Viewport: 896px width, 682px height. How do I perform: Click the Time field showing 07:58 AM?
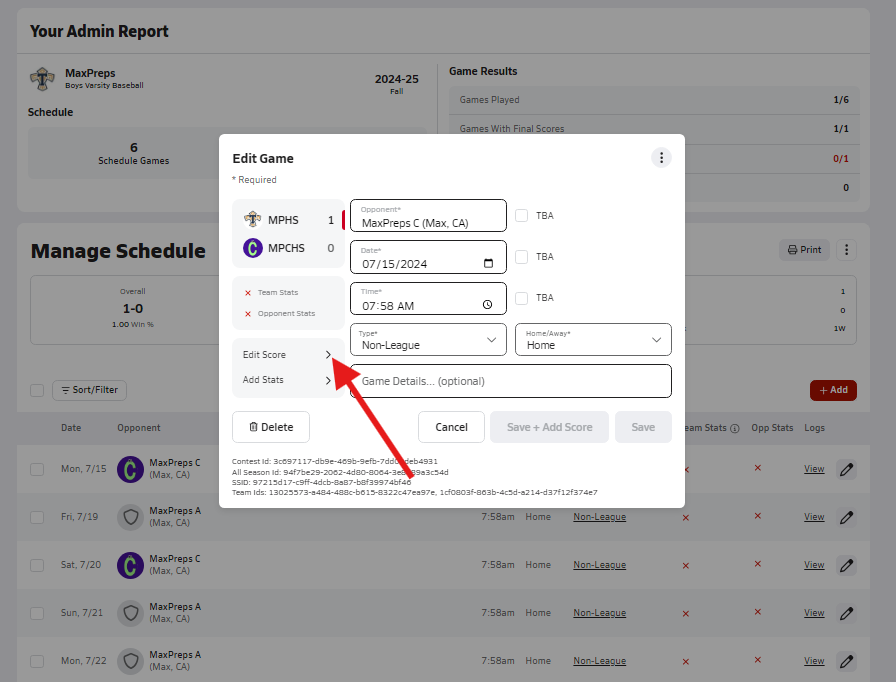click(x=428, y=299)
